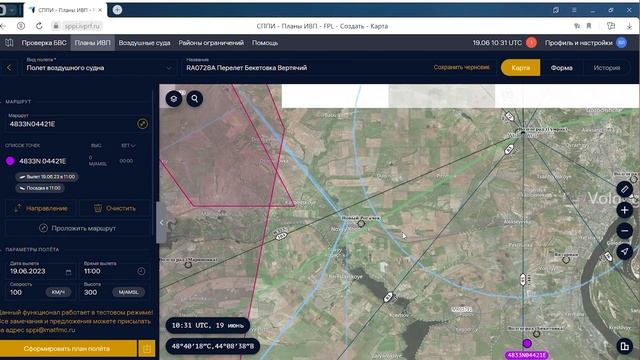Screen dimensions: 640x360
Task: Select the ruler measure tool on map
Action: tap(624, 189)
